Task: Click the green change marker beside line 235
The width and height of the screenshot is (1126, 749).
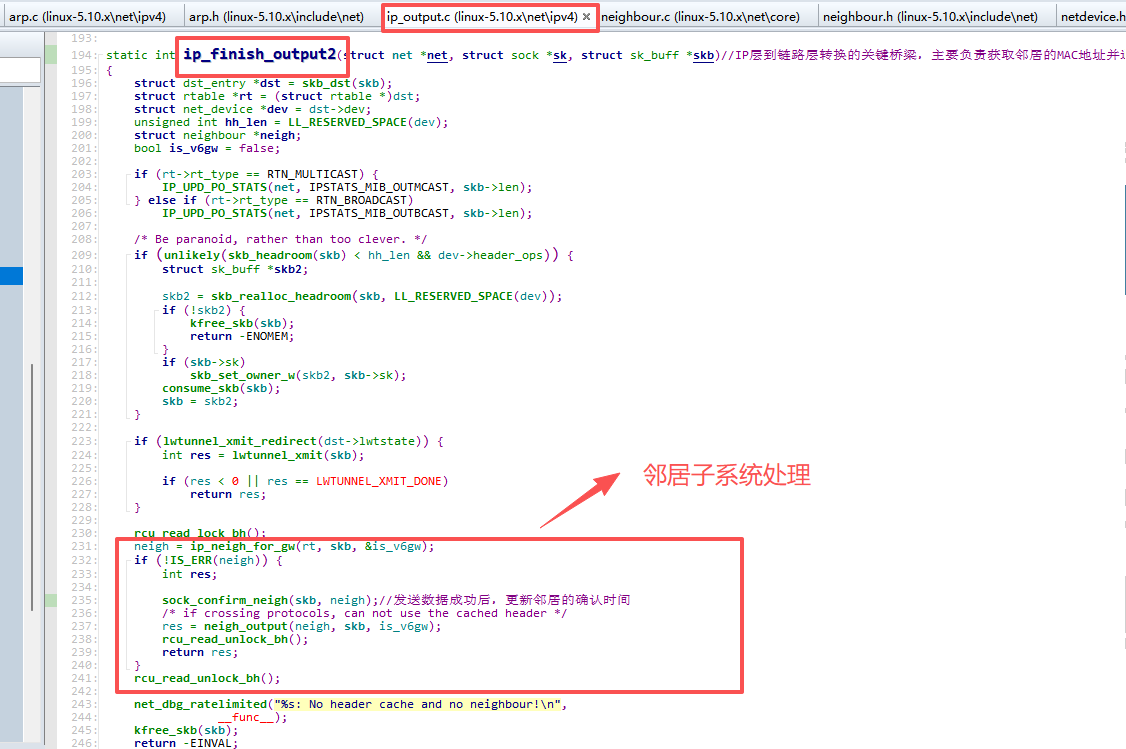Action: pyautogui.click(x=51, y=600)
